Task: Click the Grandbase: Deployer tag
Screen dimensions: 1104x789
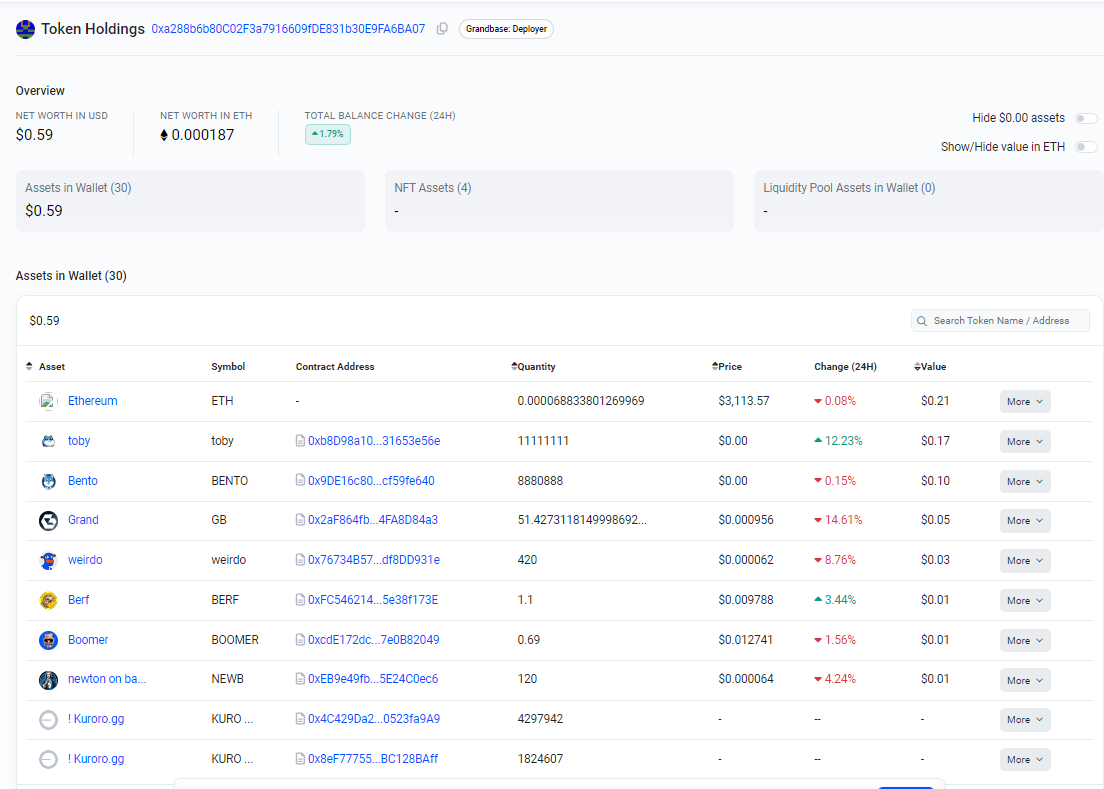Action: point(506,29)
